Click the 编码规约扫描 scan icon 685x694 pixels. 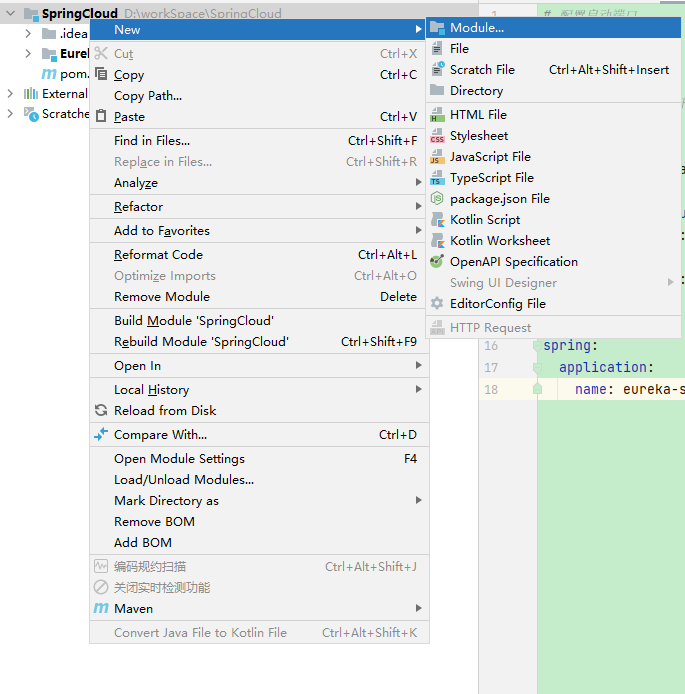[x=101, y=566]
